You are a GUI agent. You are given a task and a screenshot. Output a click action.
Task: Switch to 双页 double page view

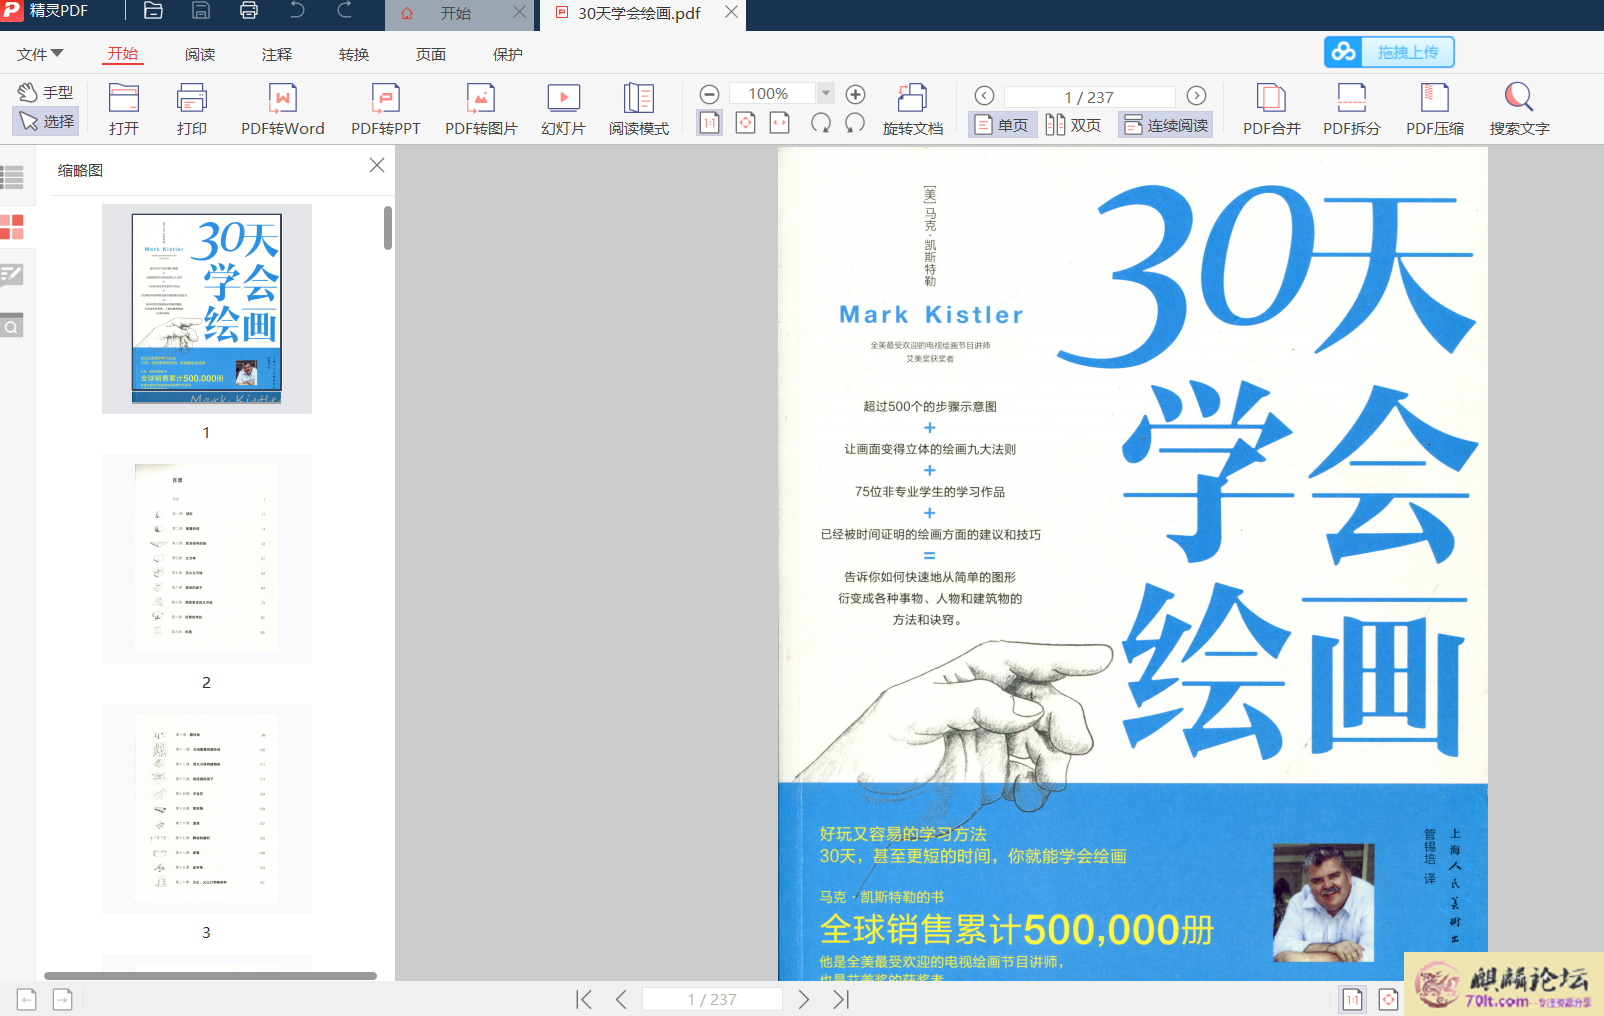(1073, 125)
